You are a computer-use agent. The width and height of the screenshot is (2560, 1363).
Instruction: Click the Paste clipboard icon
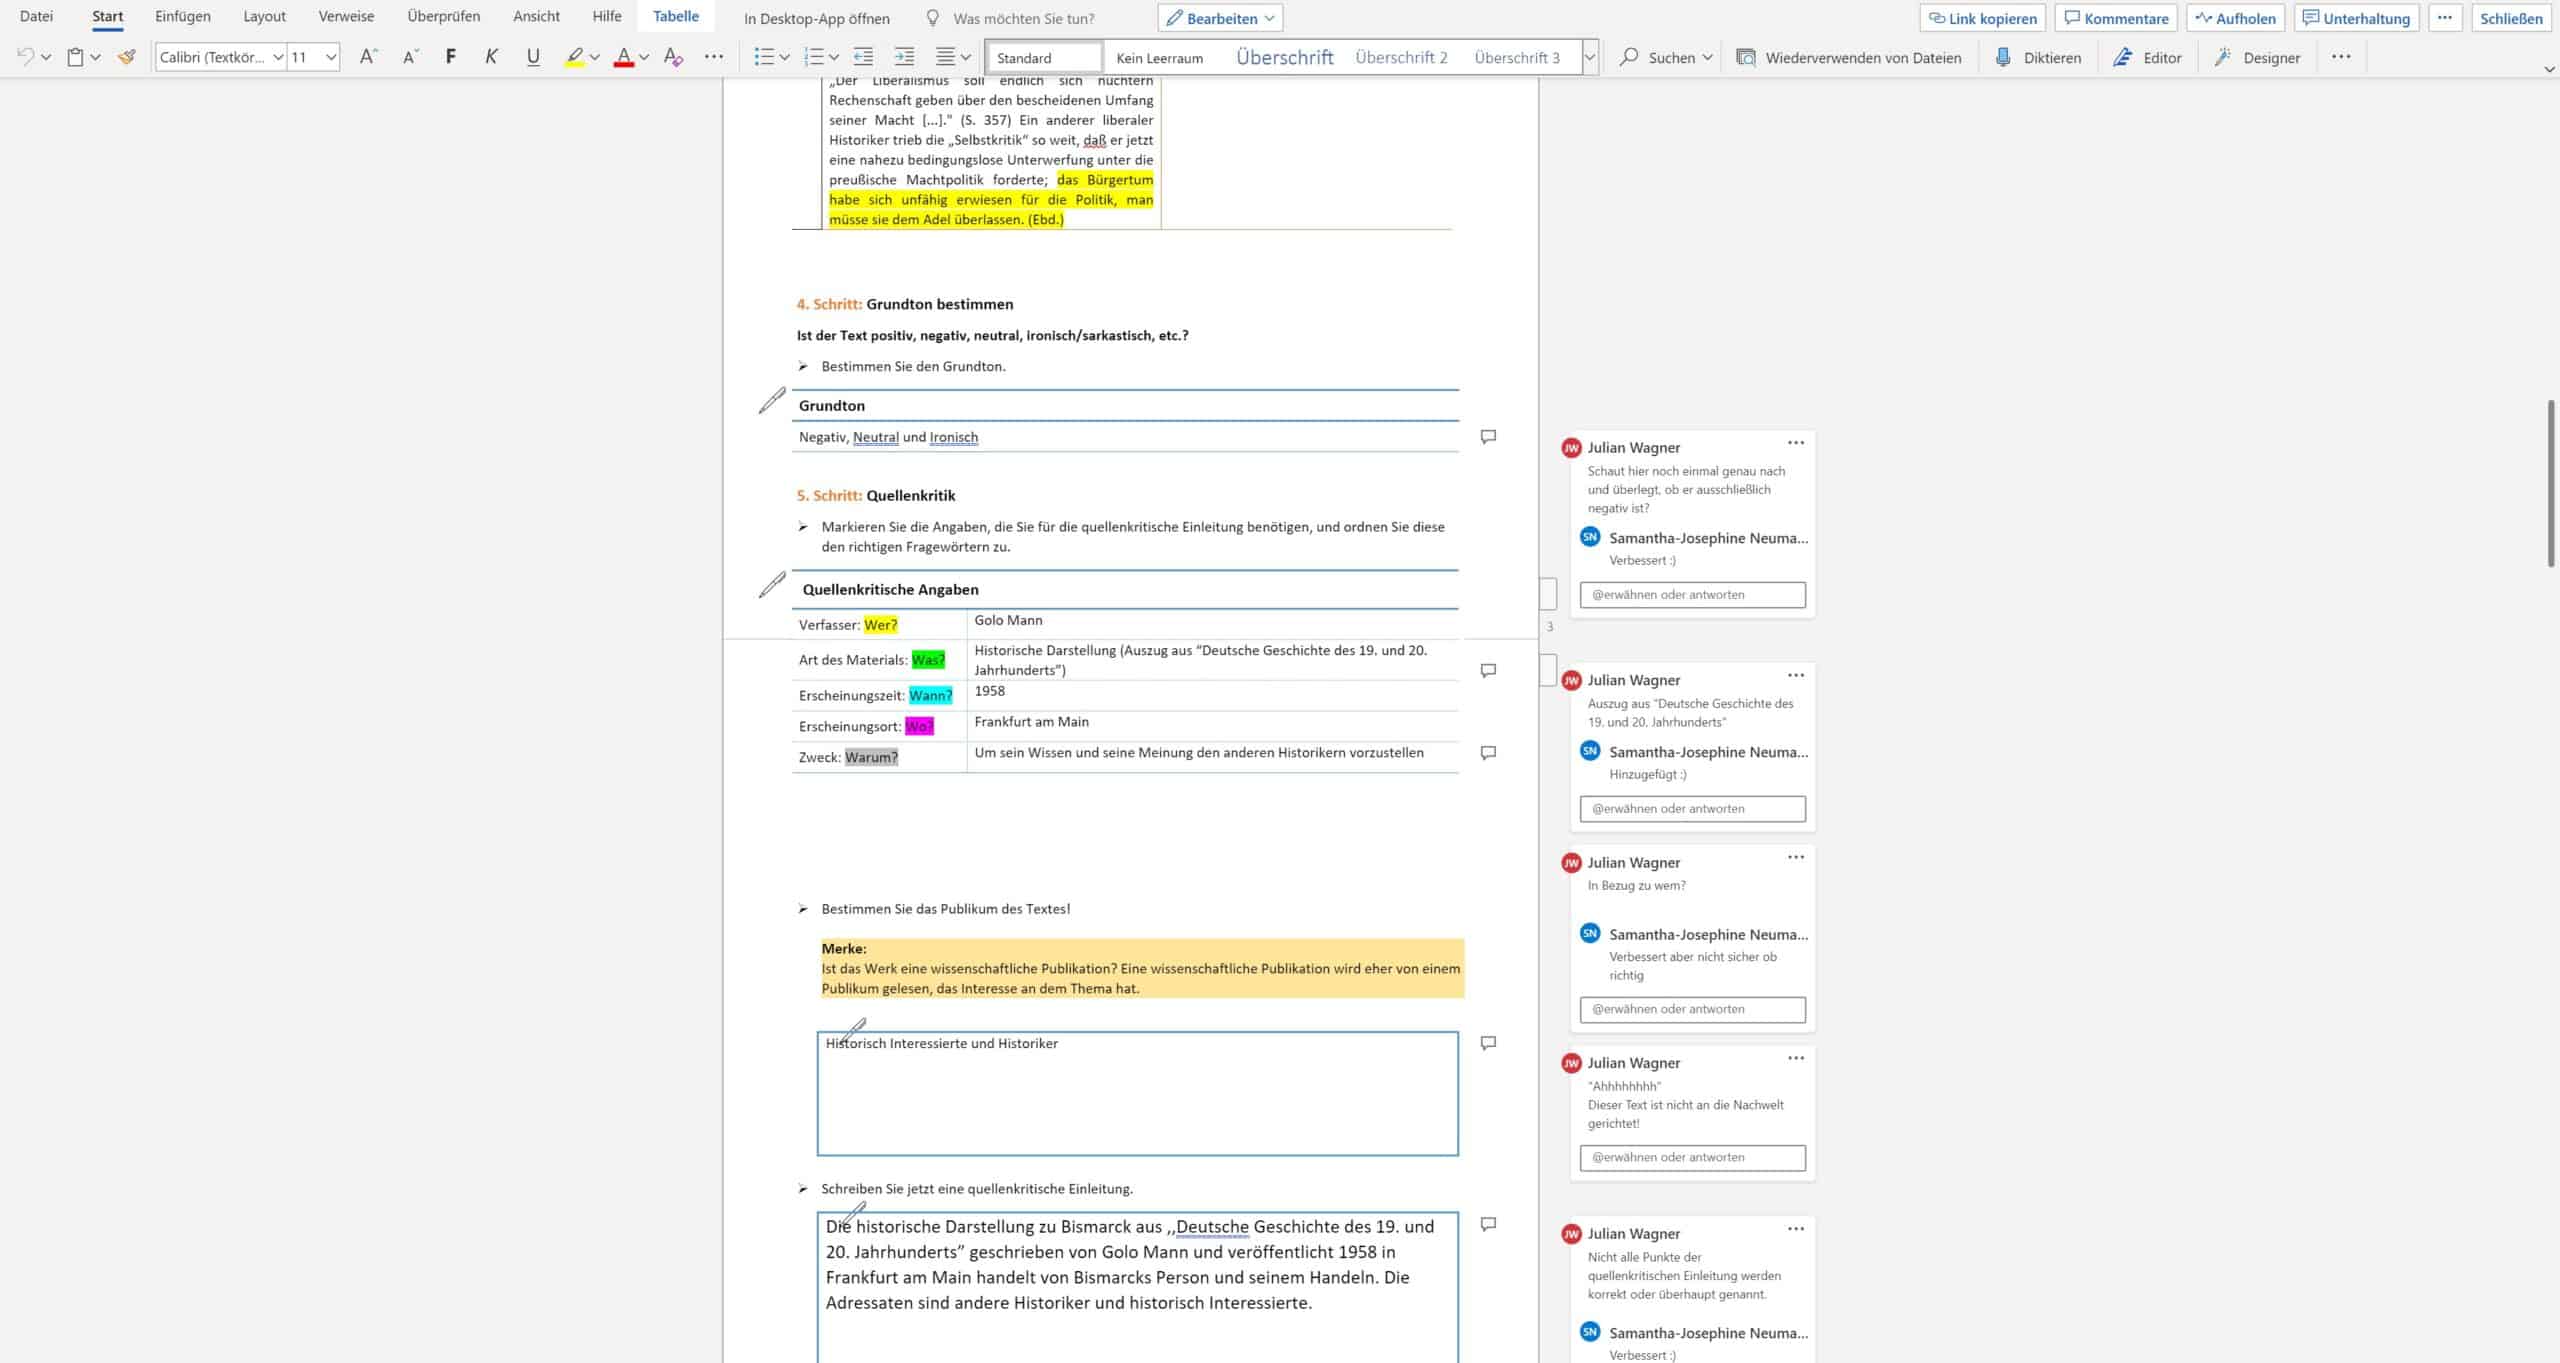click(x=75, y=57)
